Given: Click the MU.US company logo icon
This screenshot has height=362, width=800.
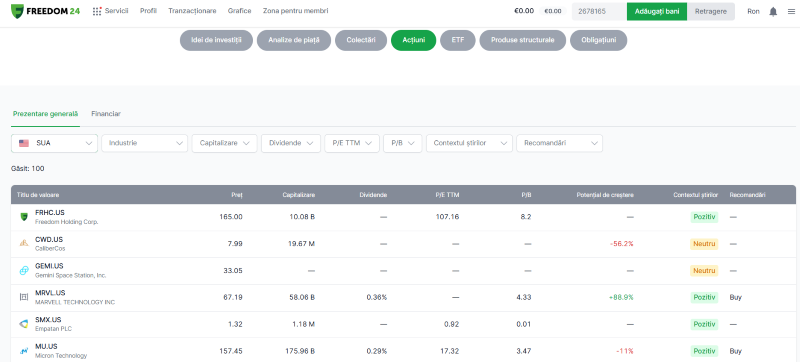Looking at the screenshot, I should point(23,351).
